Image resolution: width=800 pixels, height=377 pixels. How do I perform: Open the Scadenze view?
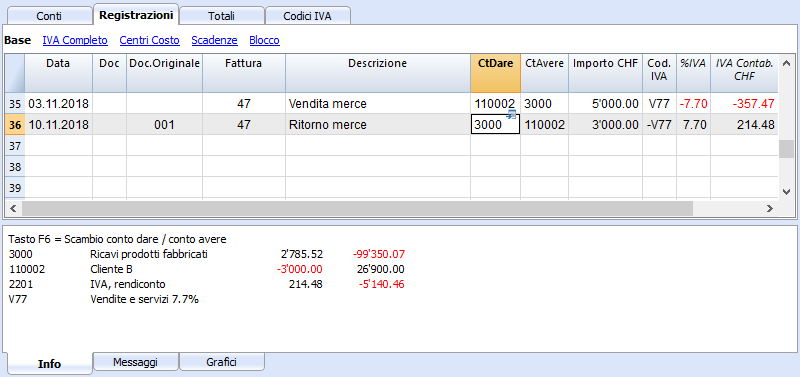pos(214,40)
